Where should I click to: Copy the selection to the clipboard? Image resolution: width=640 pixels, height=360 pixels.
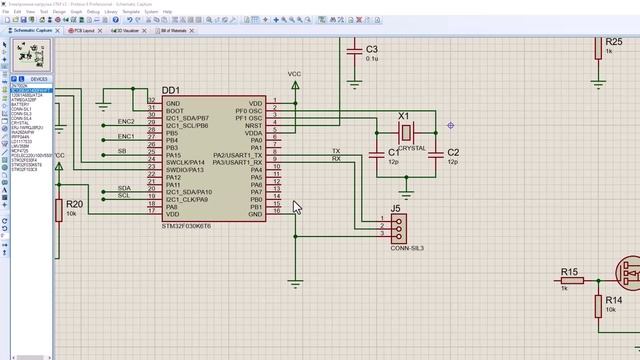point(156,20)
